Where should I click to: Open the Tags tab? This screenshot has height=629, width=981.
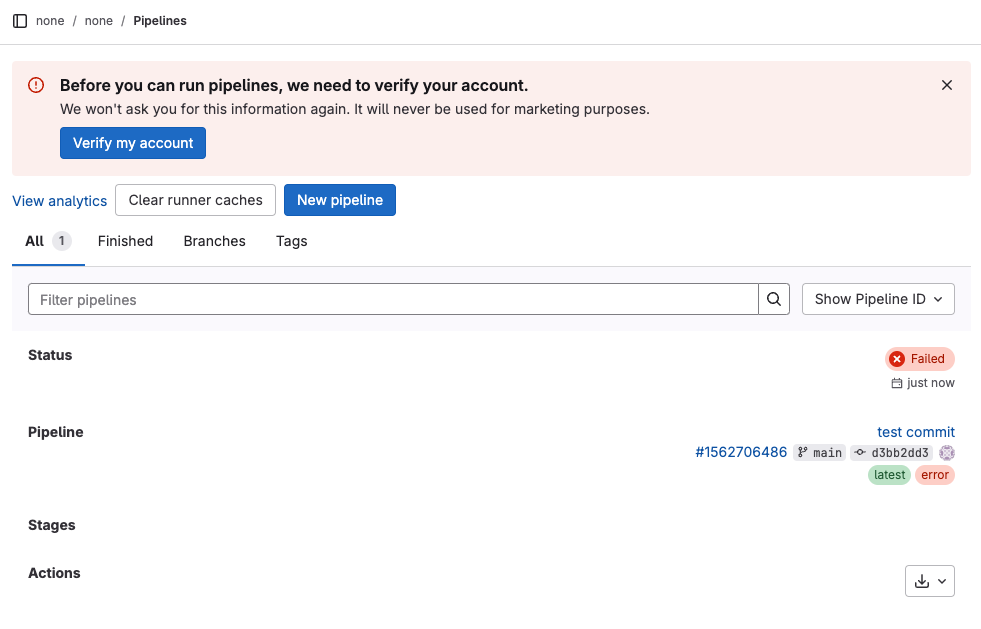click(x=291, y=241)
